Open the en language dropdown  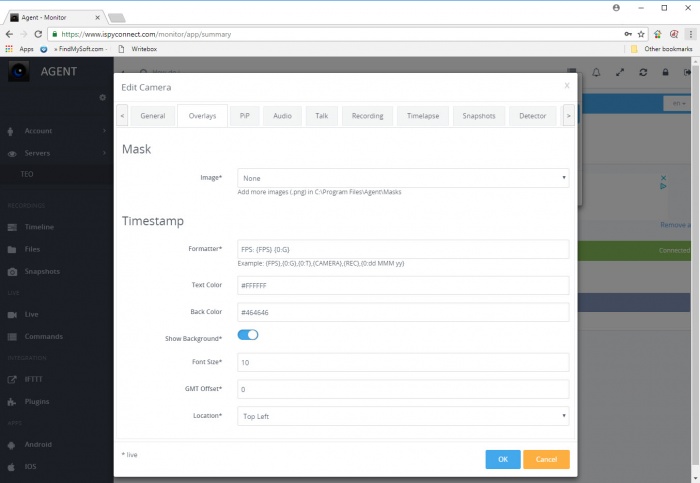(x=679, y=103)
